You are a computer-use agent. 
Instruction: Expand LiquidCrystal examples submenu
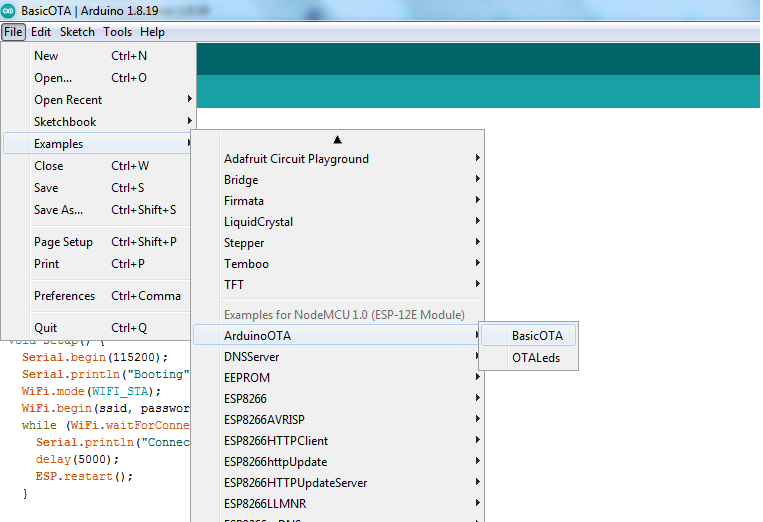338,222
